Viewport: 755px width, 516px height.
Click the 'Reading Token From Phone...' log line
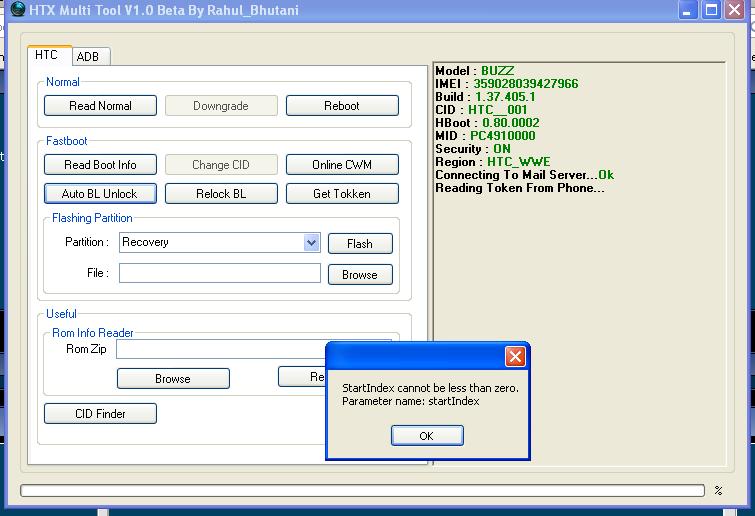click(x=520, y=188)
